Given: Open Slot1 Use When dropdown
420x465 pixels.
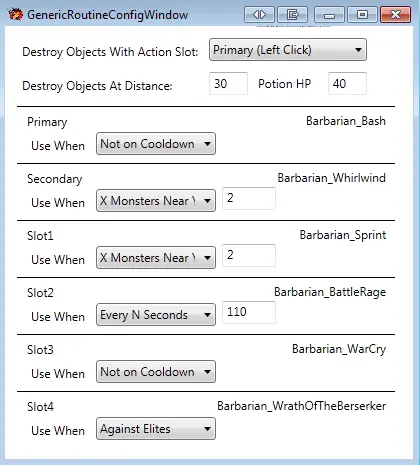Looking at the screenshot, I should tap(156, 258).
